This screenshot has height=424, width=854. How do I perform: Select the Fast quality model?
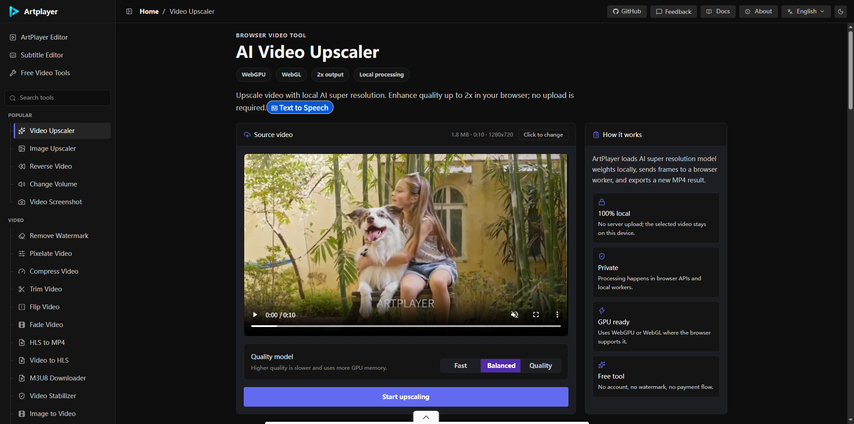461,366
